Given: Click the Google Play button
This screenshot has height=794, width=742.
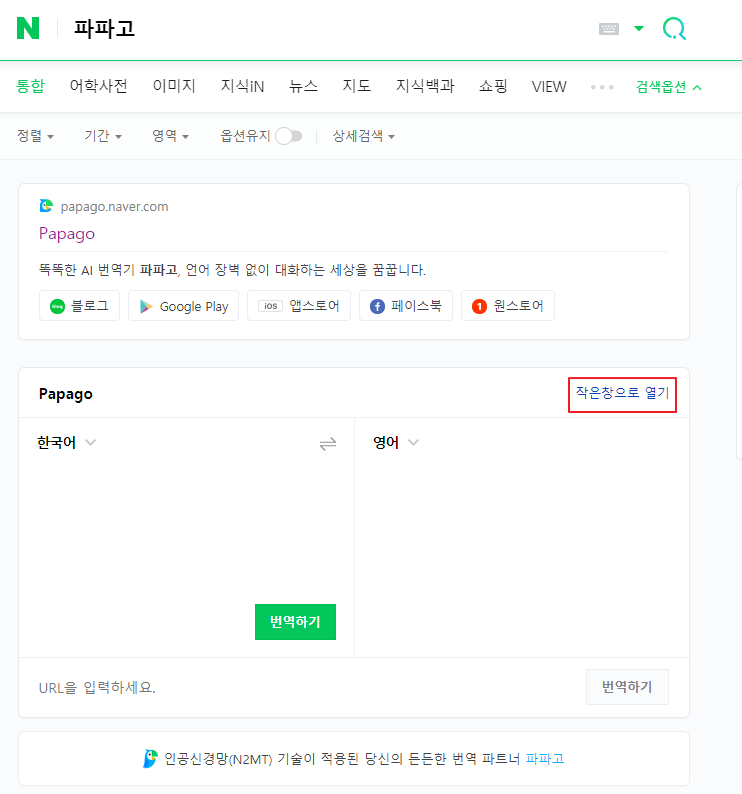Looking at the screenshot, I should [183, 305].
